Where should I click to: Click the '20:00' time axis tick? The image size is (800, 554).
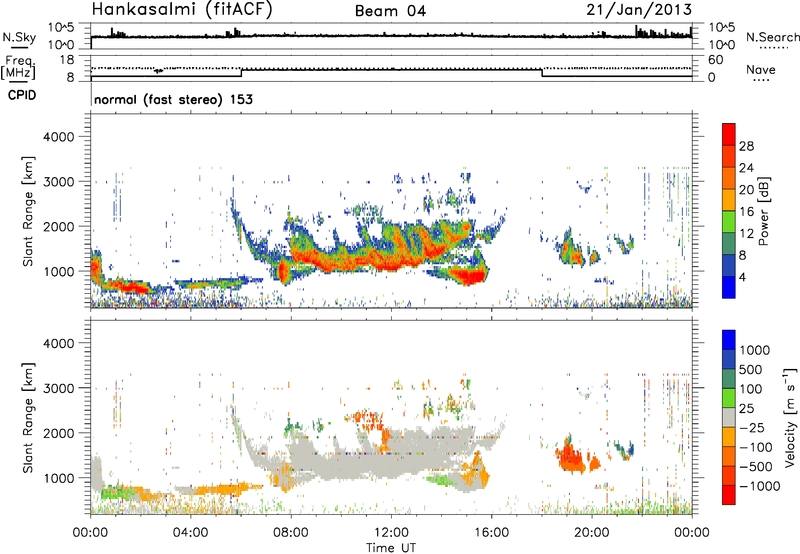[x=592, y=533]
